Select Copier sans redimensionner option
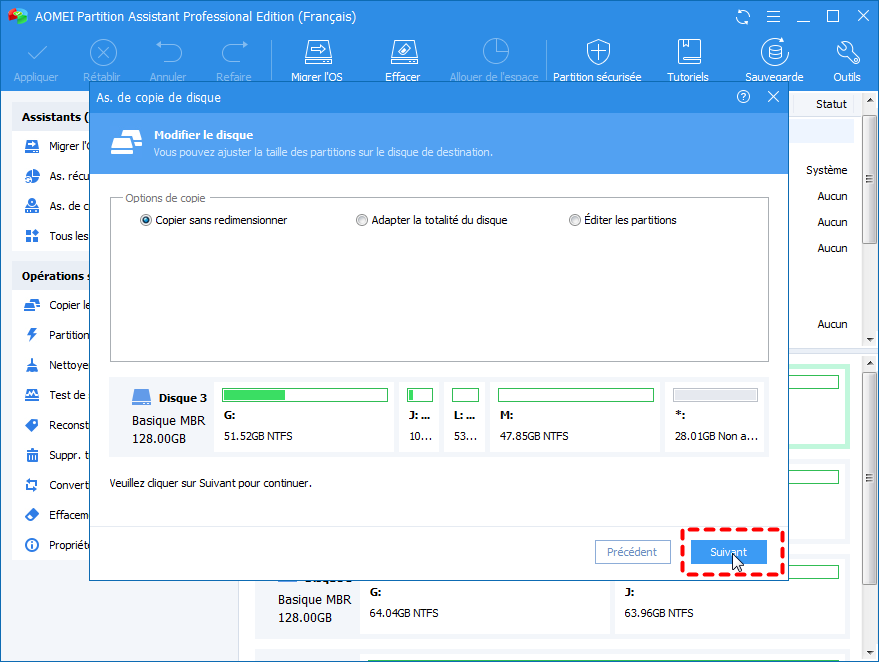Screen dimensions: 879x662 point(214,220)
